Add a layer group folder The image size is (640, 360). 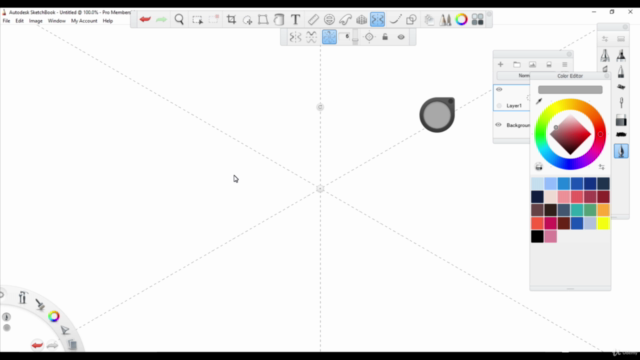pos(517,64)
